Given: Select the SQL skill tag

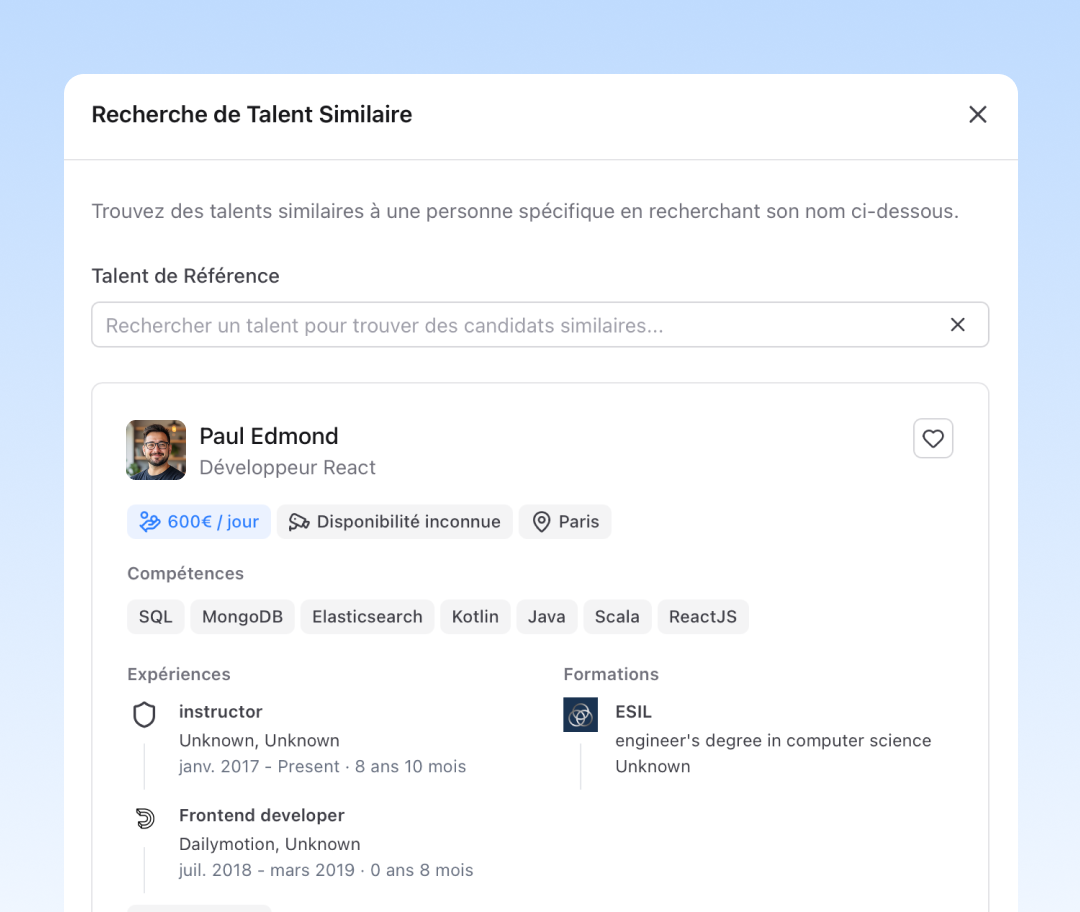Looking at the screenshot, I should pos(155,617).
